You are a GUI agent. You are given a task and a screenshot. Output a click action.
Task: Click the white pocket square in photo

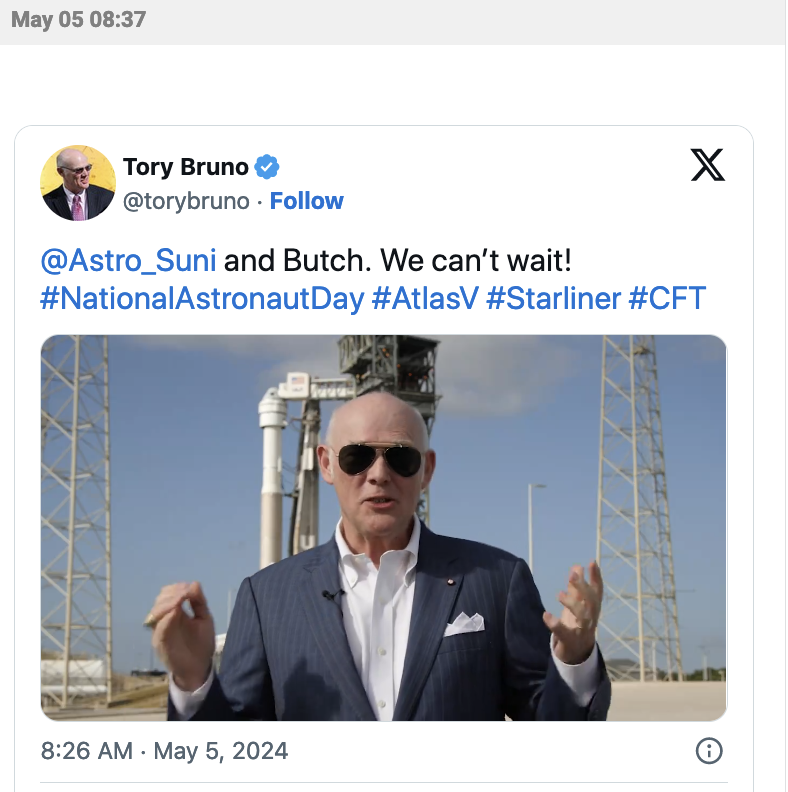pos(464,622)
